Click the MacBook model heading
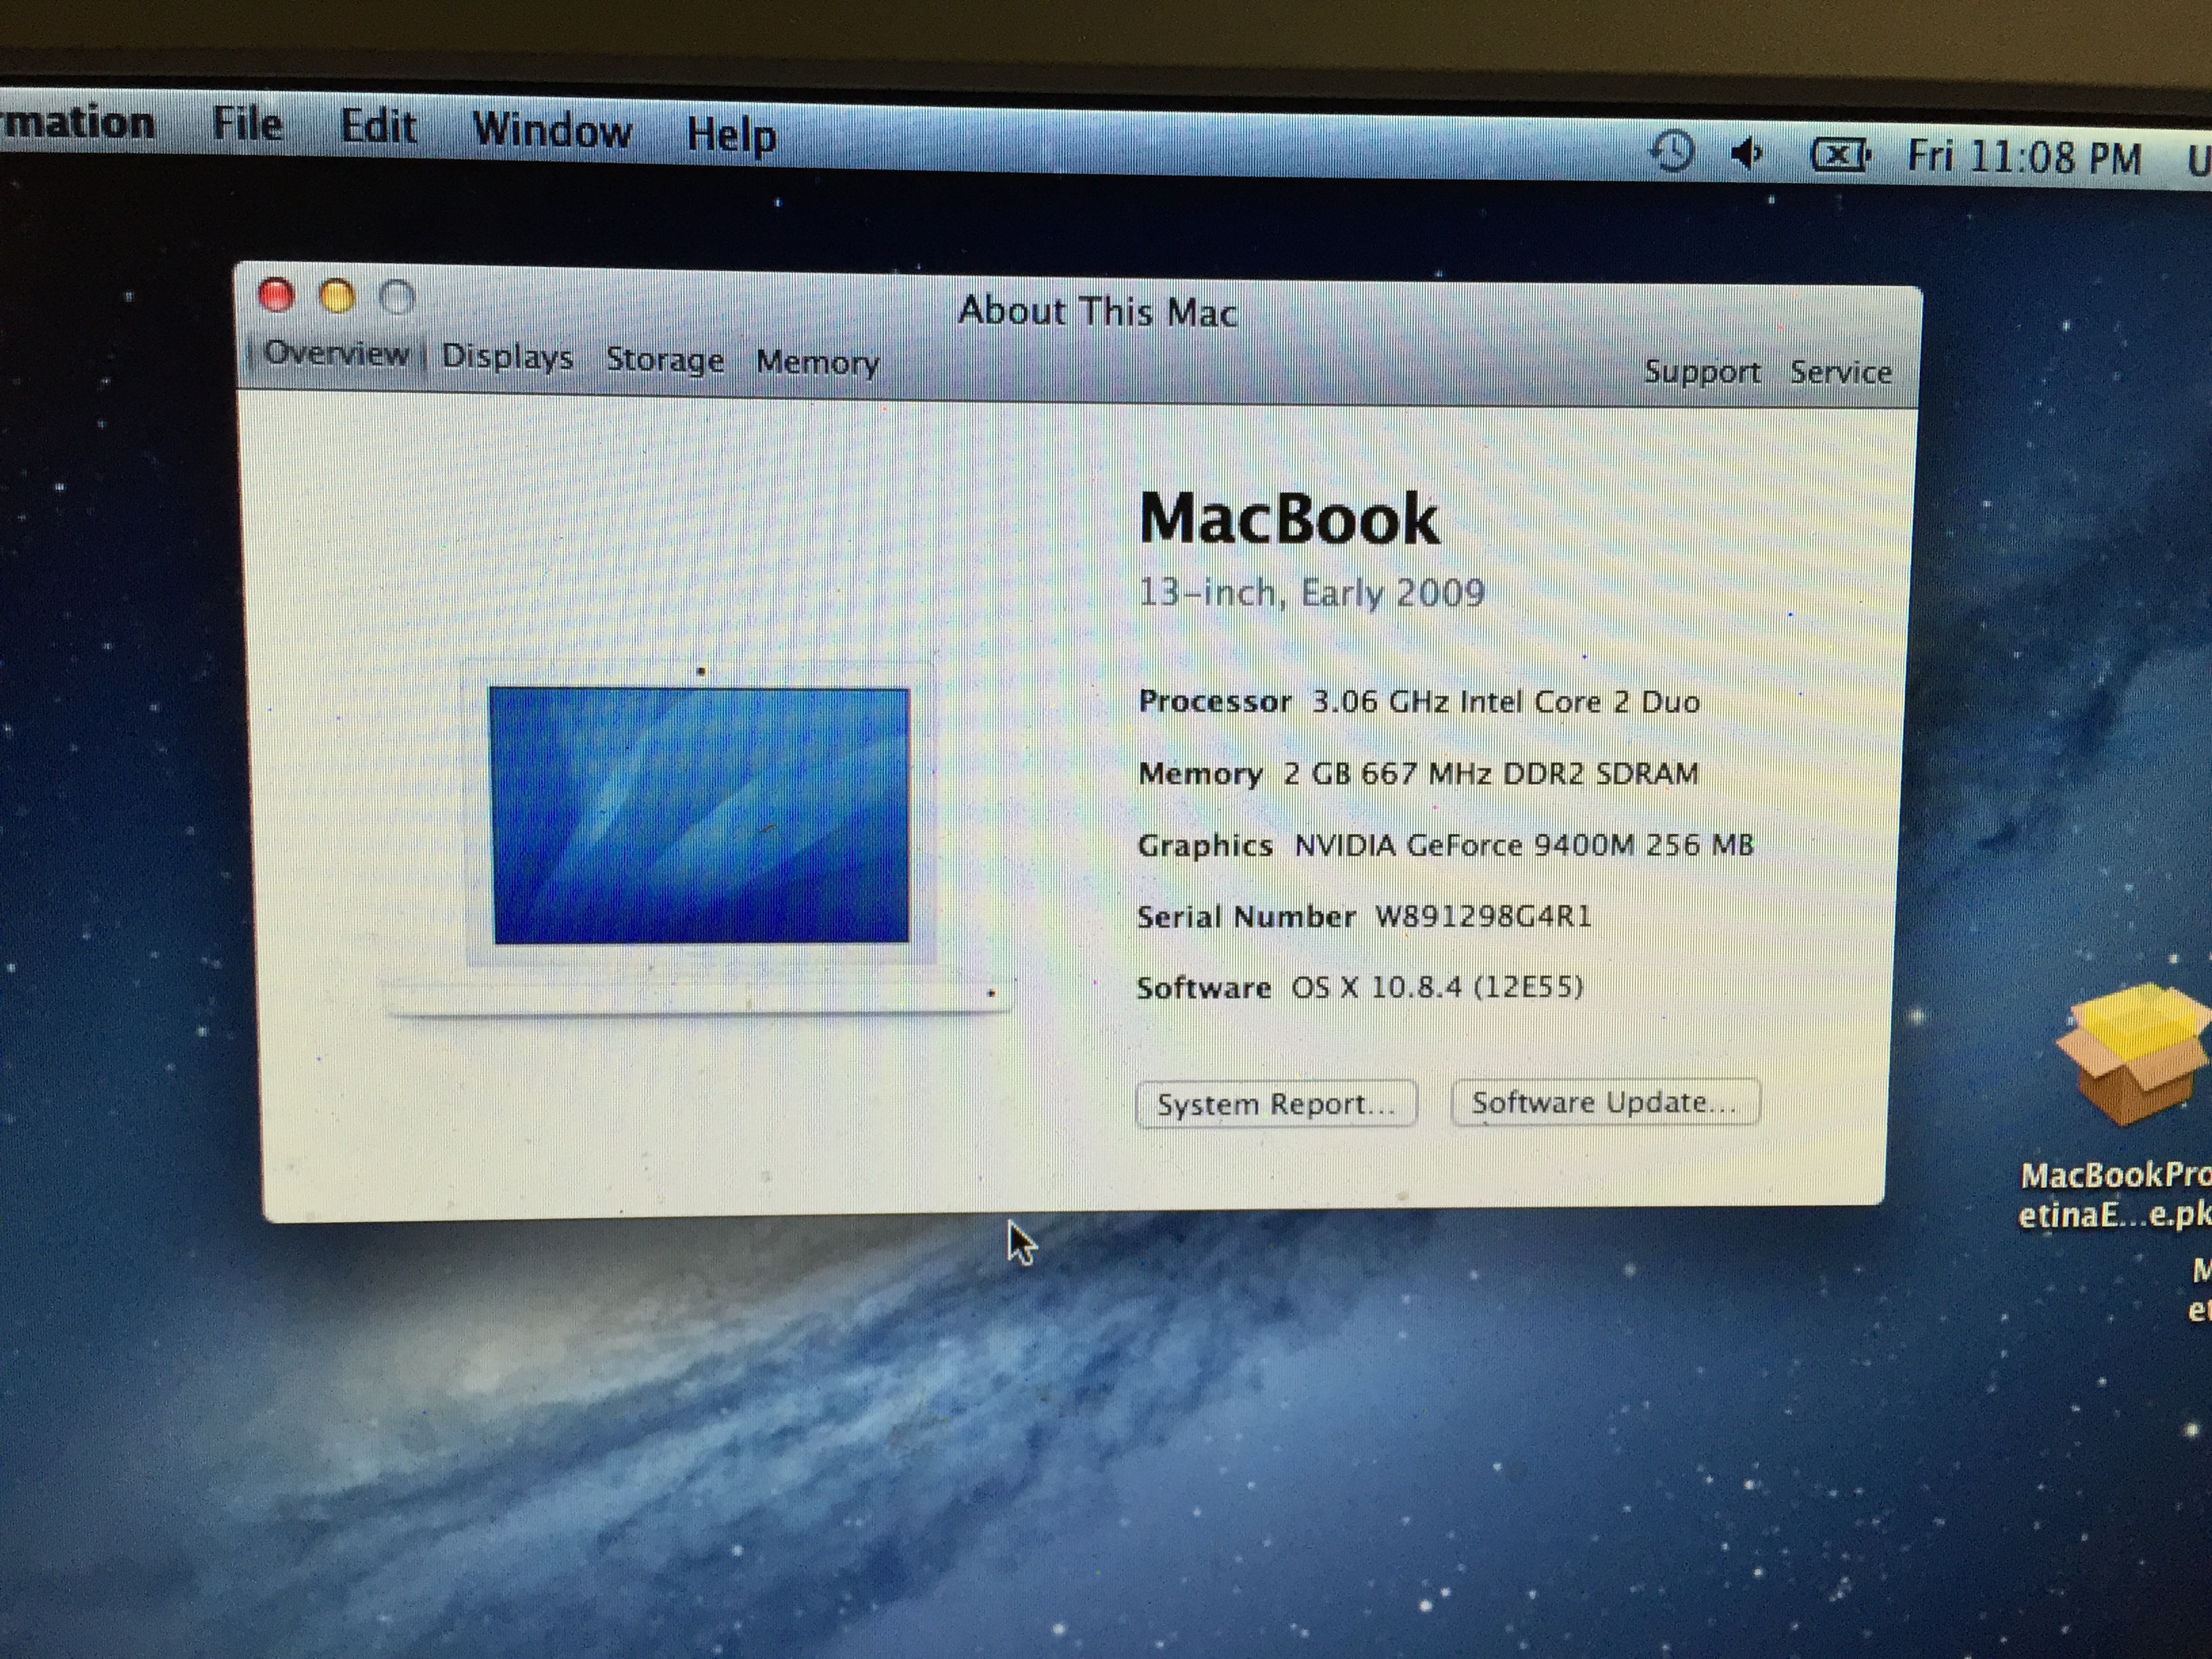Image resolution: width=2212 pixels, height=1659 pixels. coord(1289,519)
